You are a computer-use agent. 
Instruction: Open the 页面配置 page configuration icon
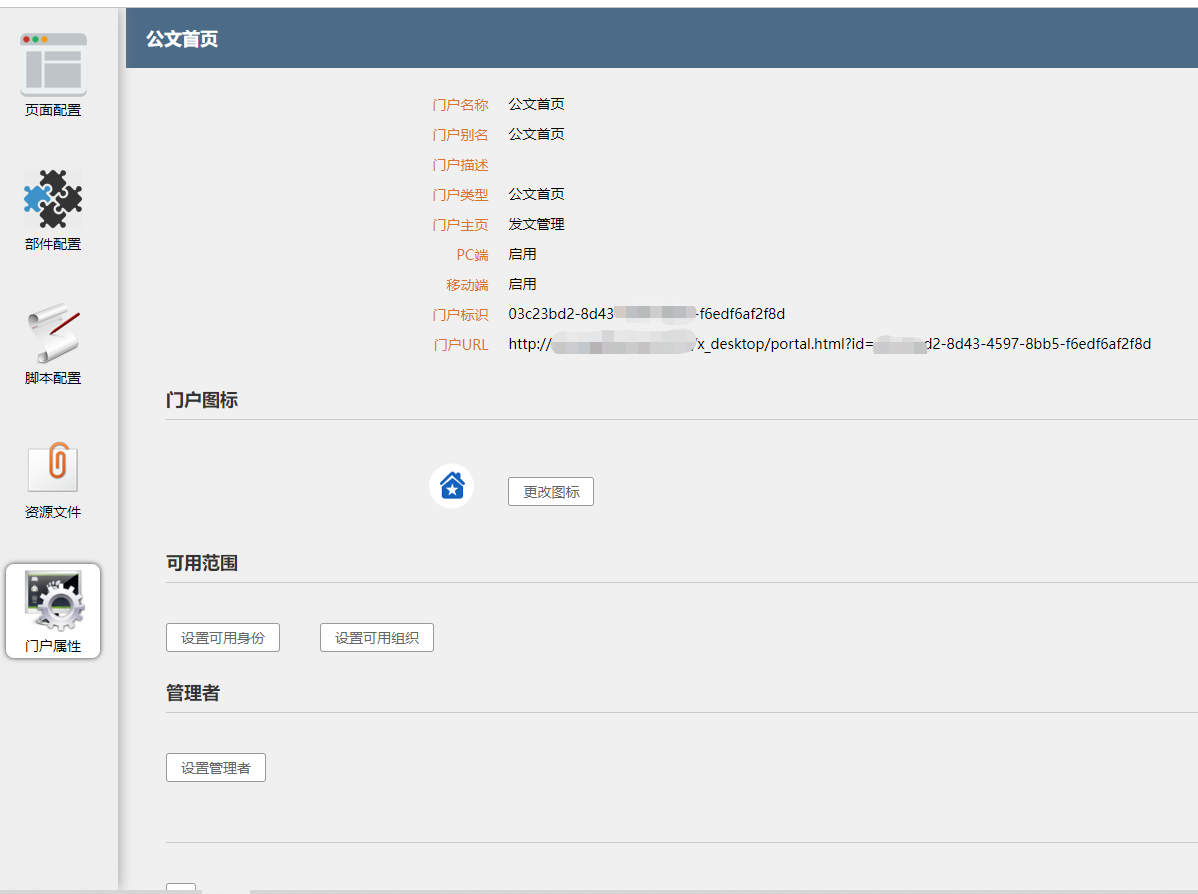pyautogui.click(x=53, y=64)
